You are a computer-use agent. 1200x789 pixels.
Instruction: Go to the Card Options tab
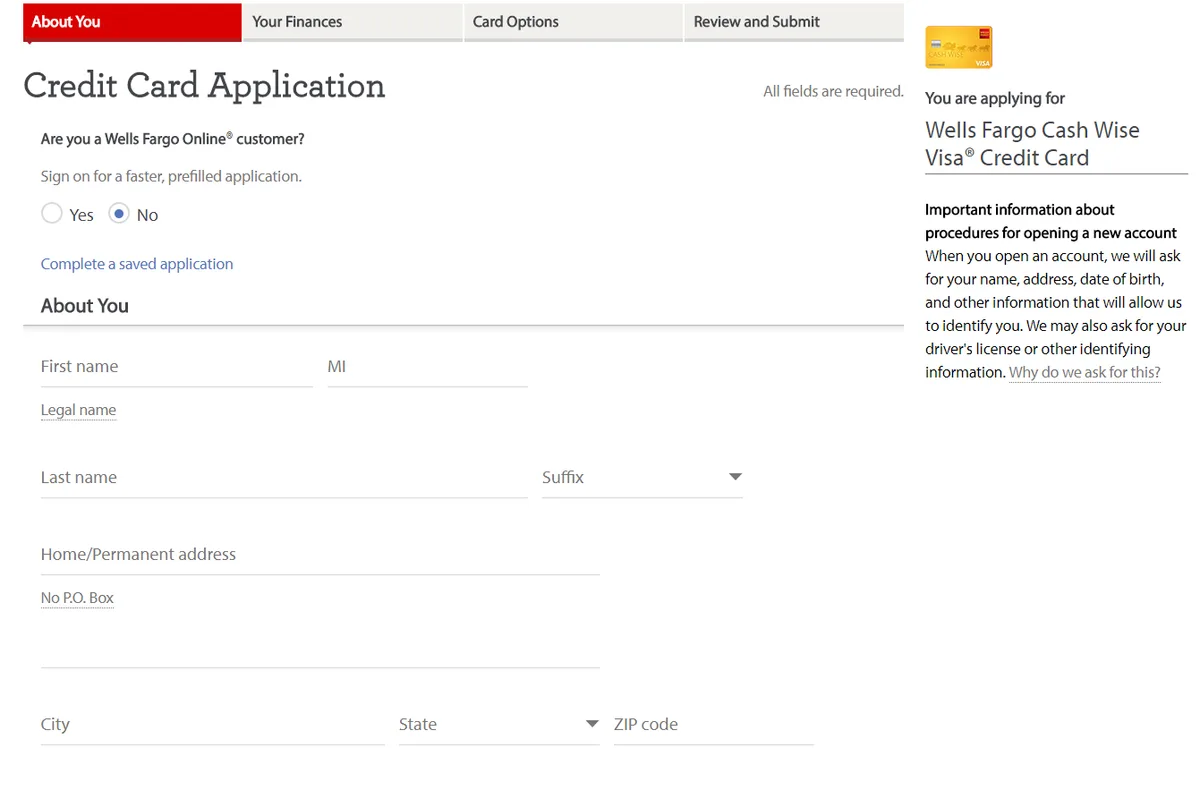click(572, 22)
